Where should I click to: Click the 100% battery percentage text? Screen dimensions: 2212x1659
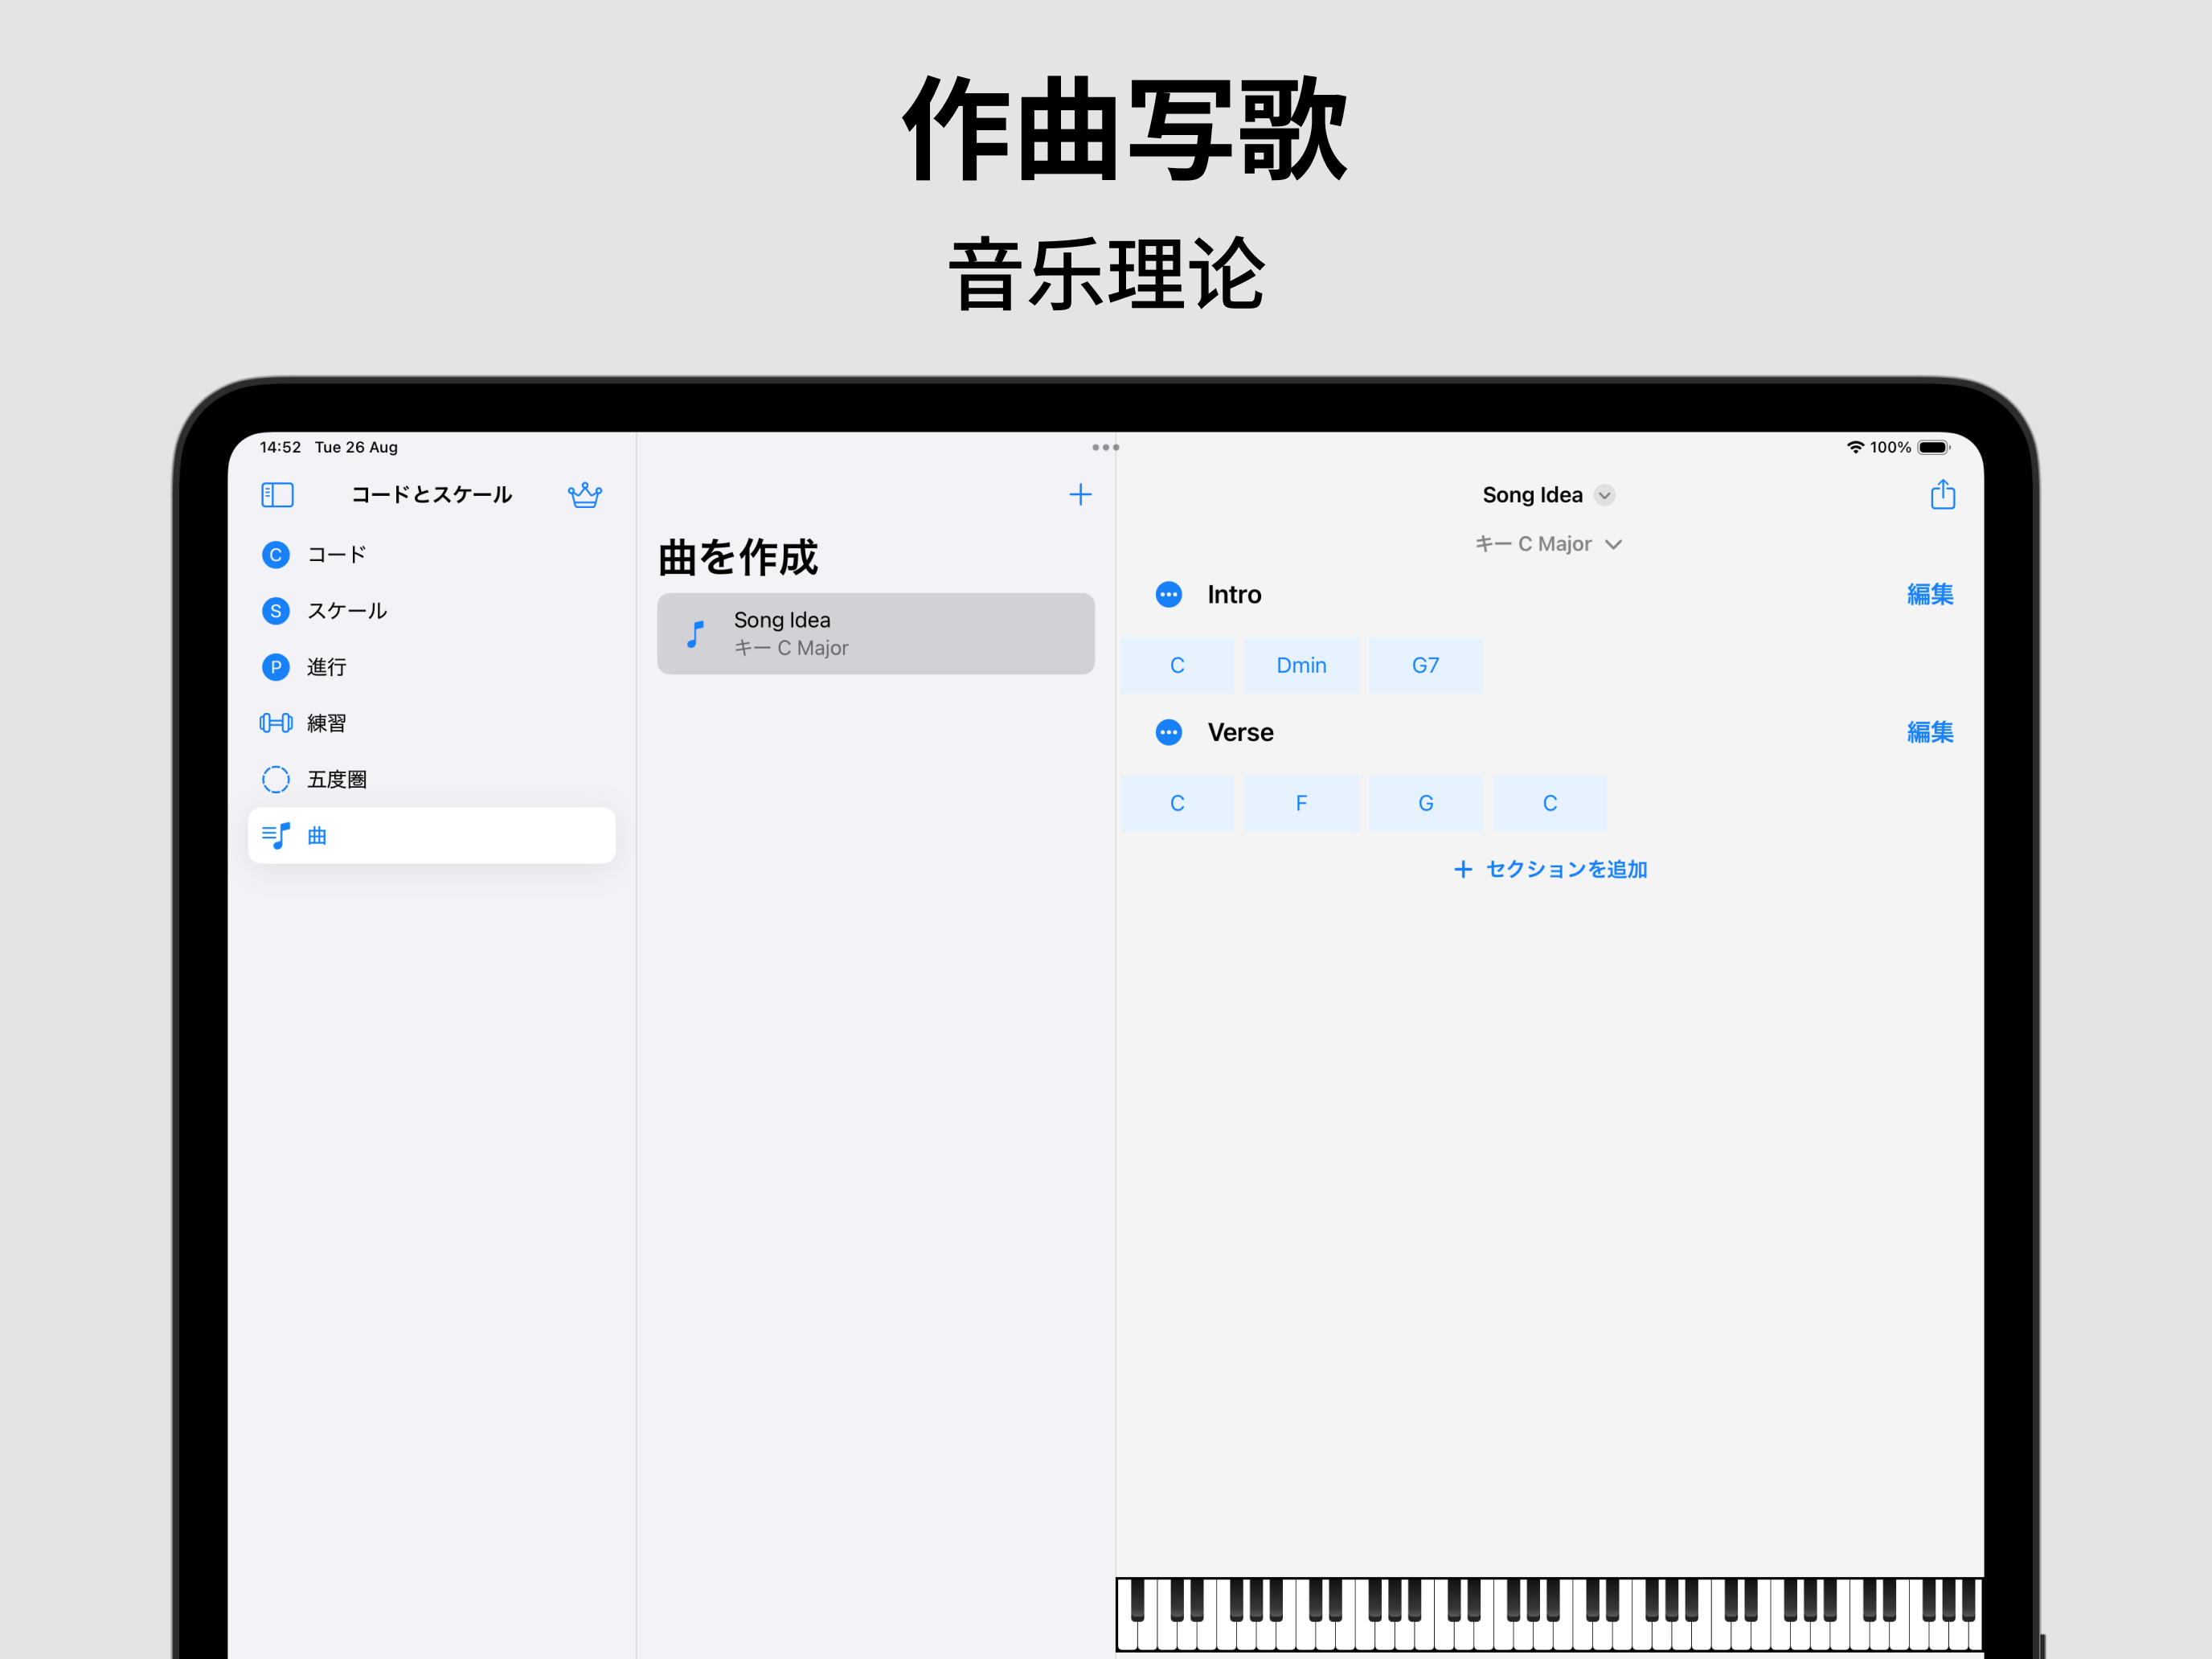pyautogui.click(x=1890, y=447)
